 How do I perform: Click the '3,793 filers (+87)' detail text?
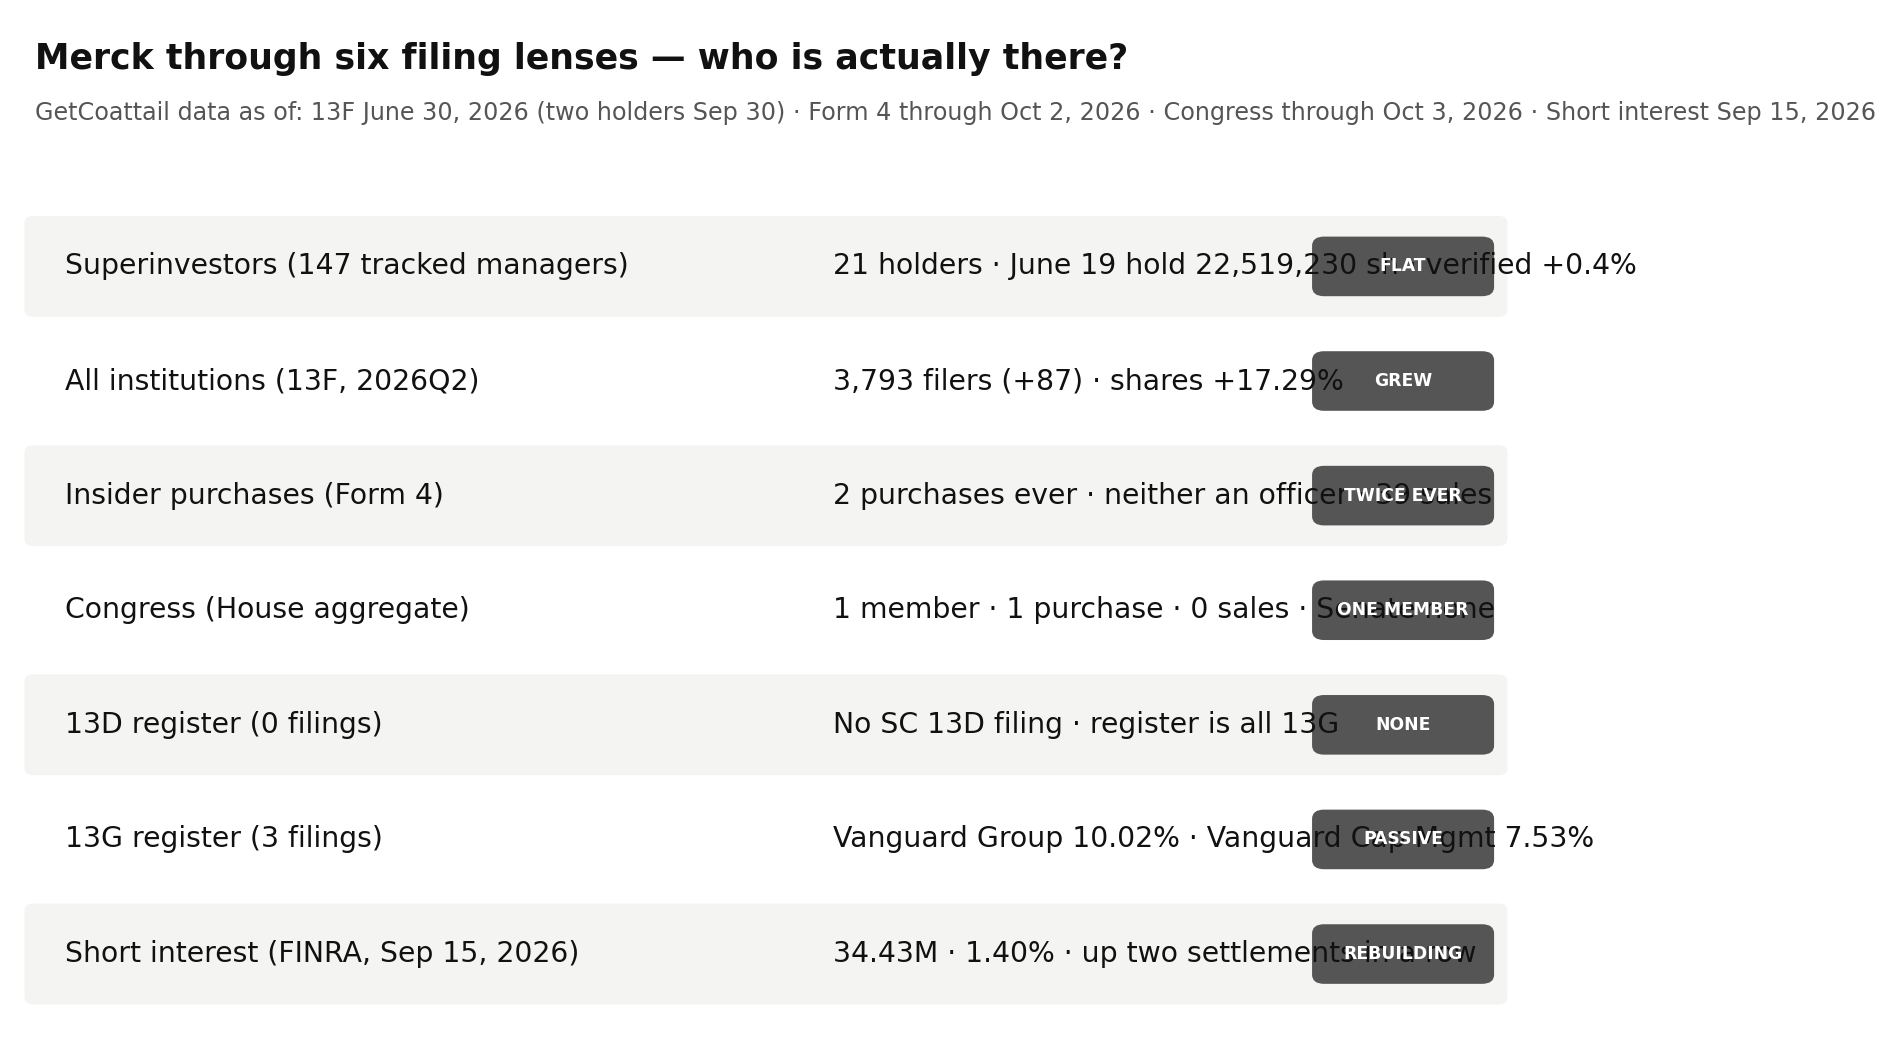[958, 381]
